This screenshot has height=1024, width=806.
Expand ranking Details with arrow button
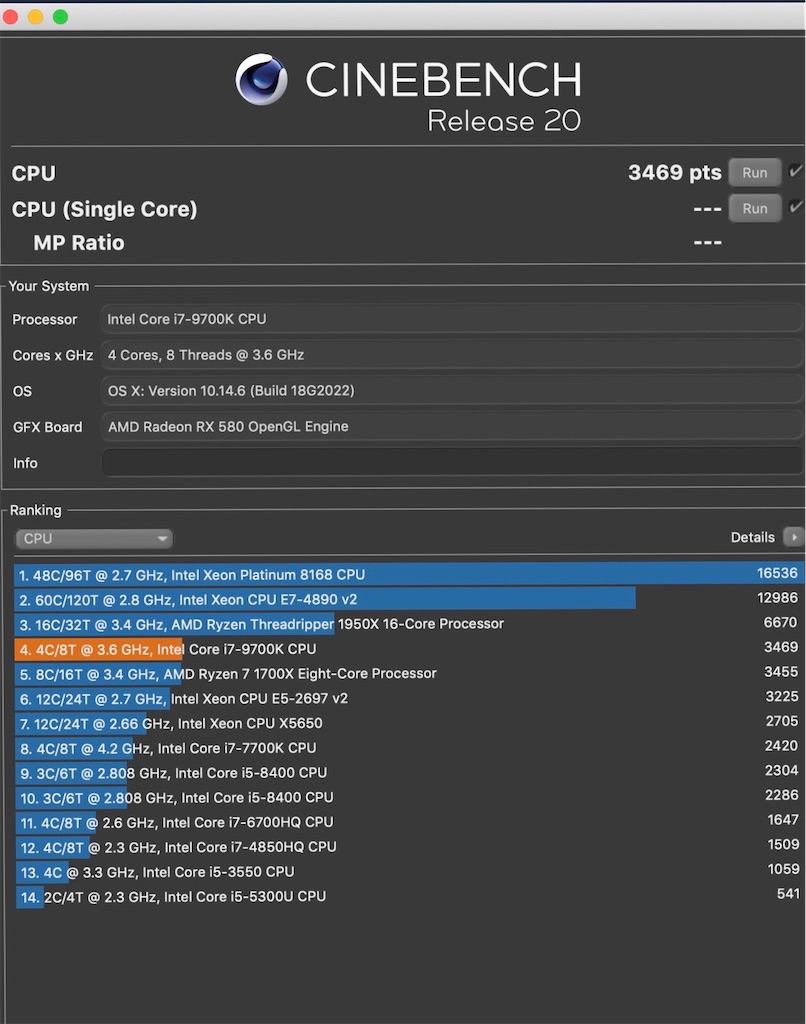pos(794,537)
